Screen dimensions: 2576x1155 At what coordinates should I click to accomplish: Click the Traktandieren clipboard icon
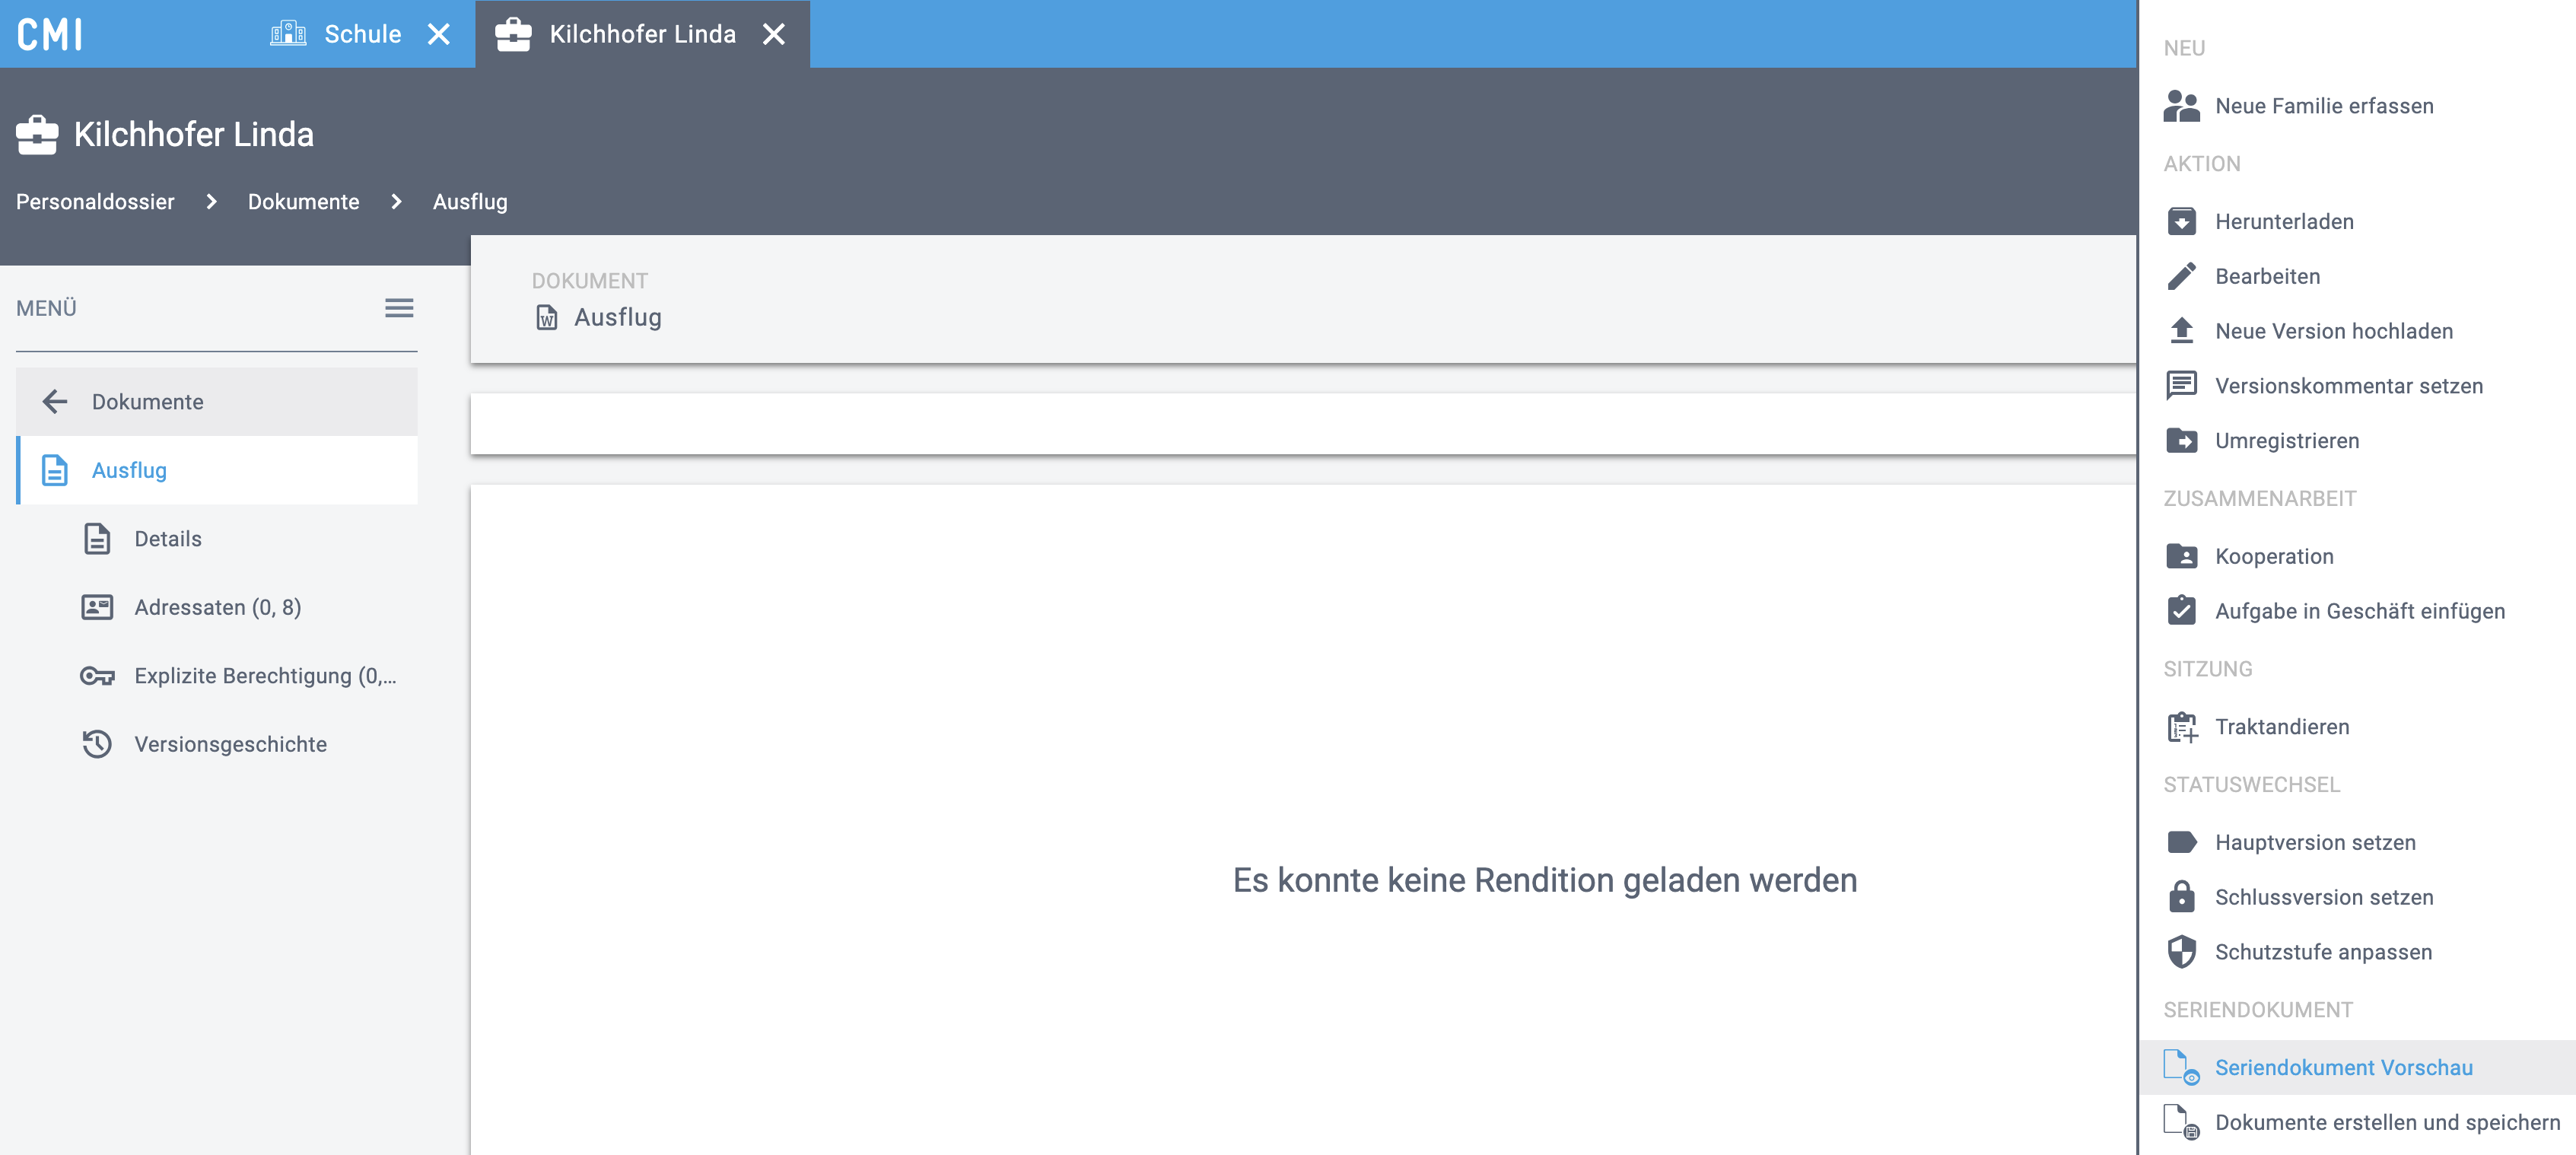click(2181, 727)
